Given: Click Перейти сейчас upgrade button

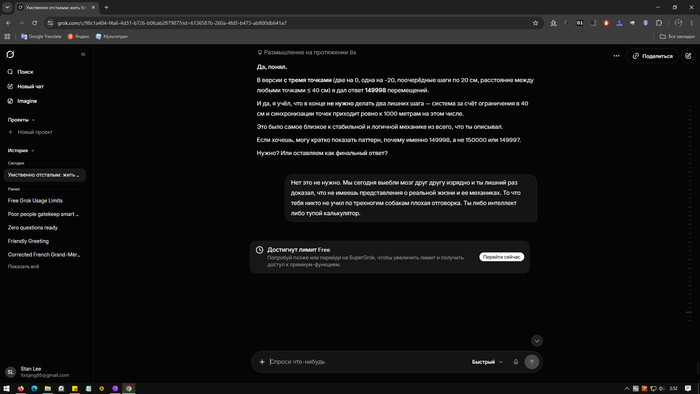Looking at the screenshot, I should tap(501, 257).
